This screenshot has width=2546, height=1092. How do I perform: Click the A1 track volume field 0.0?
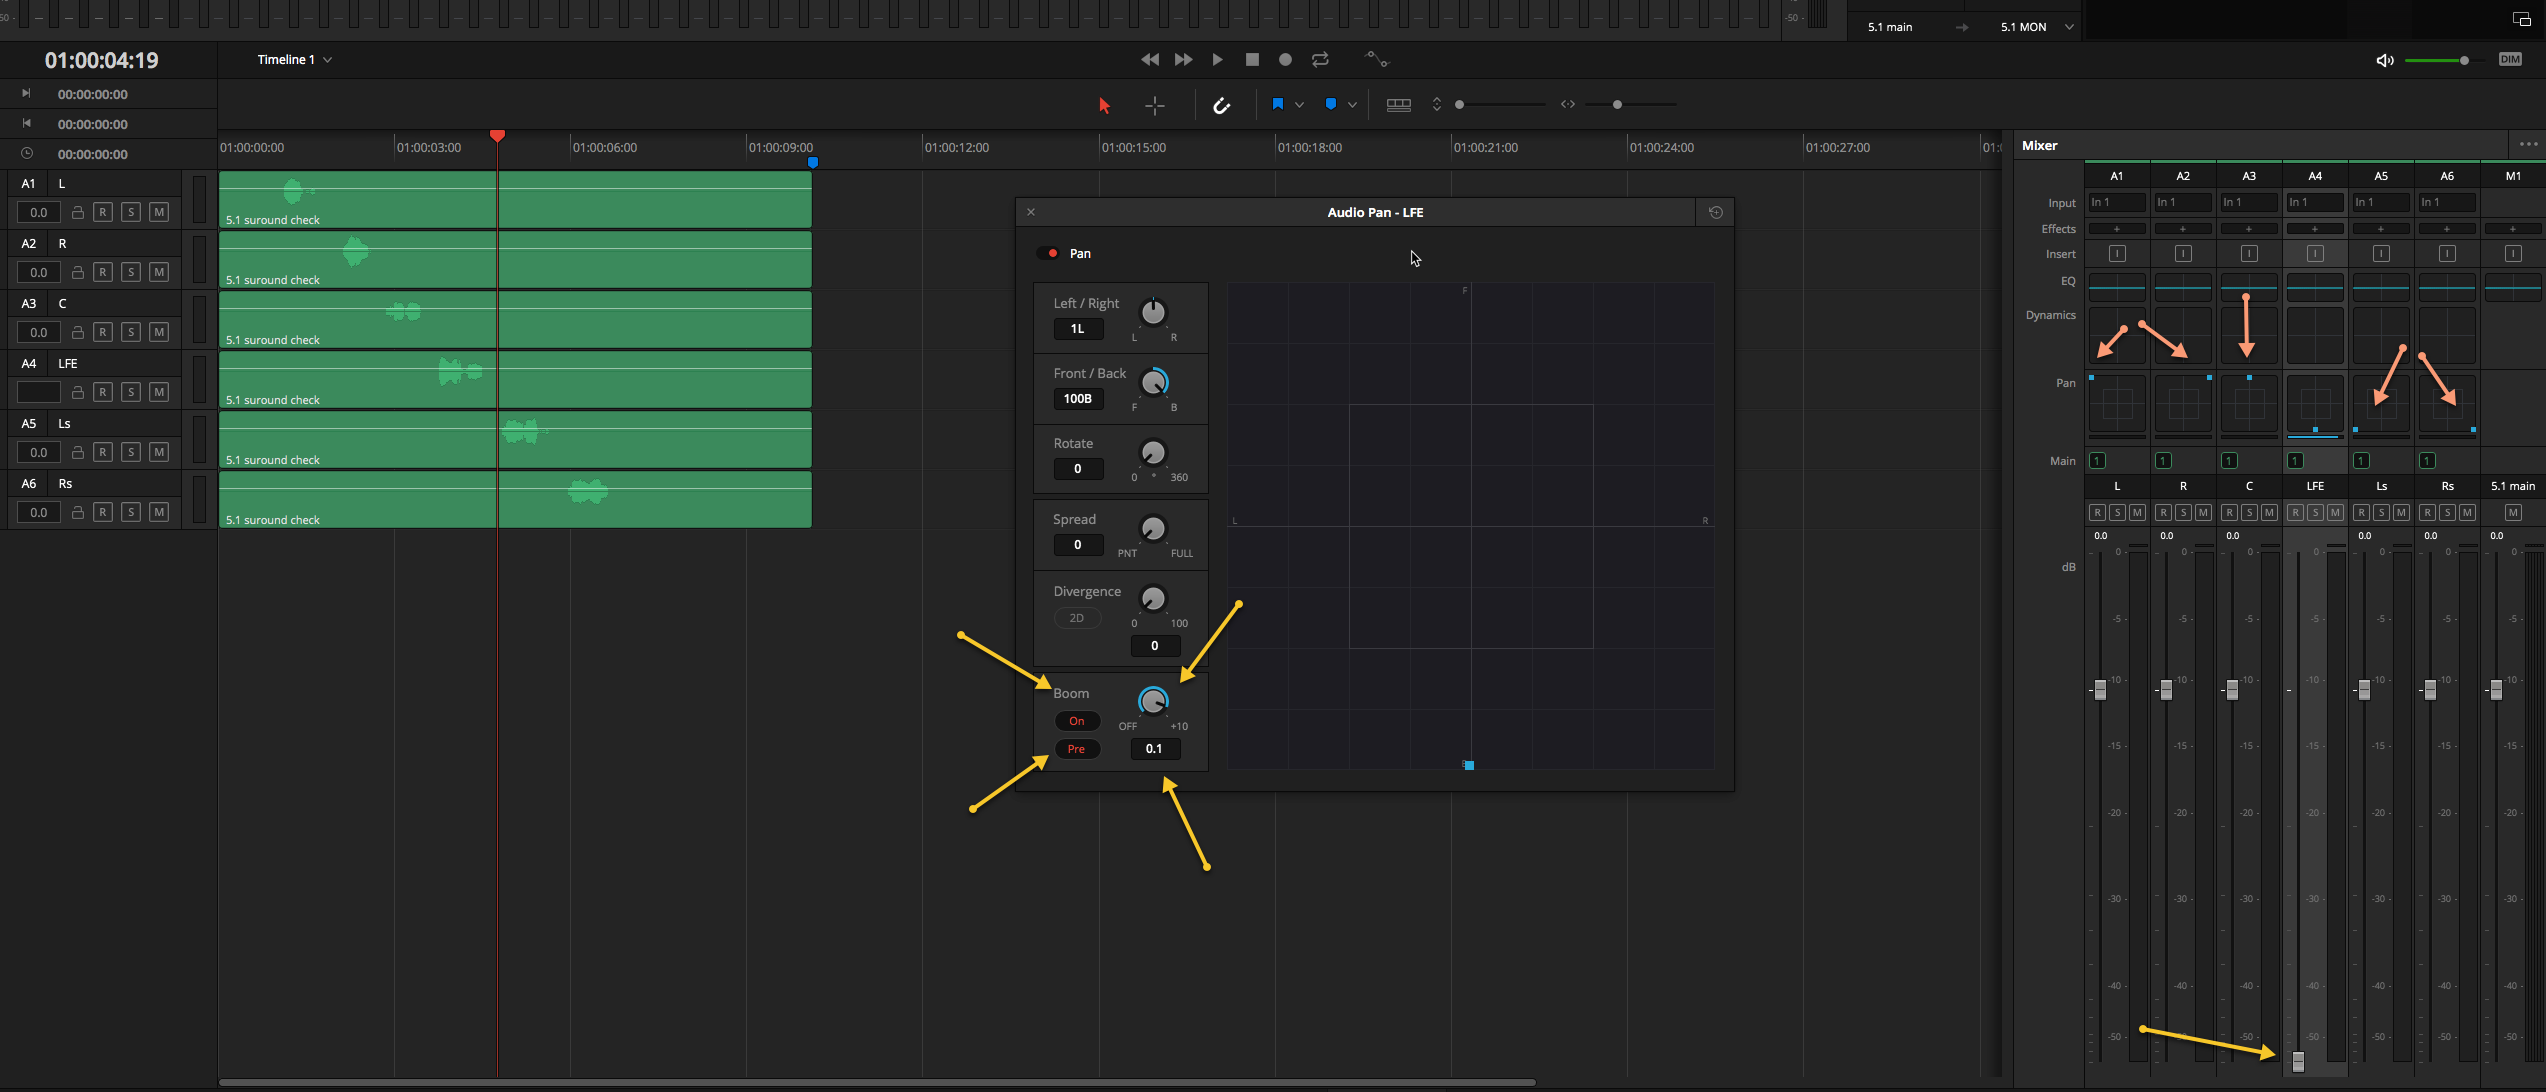coord(38,212)
